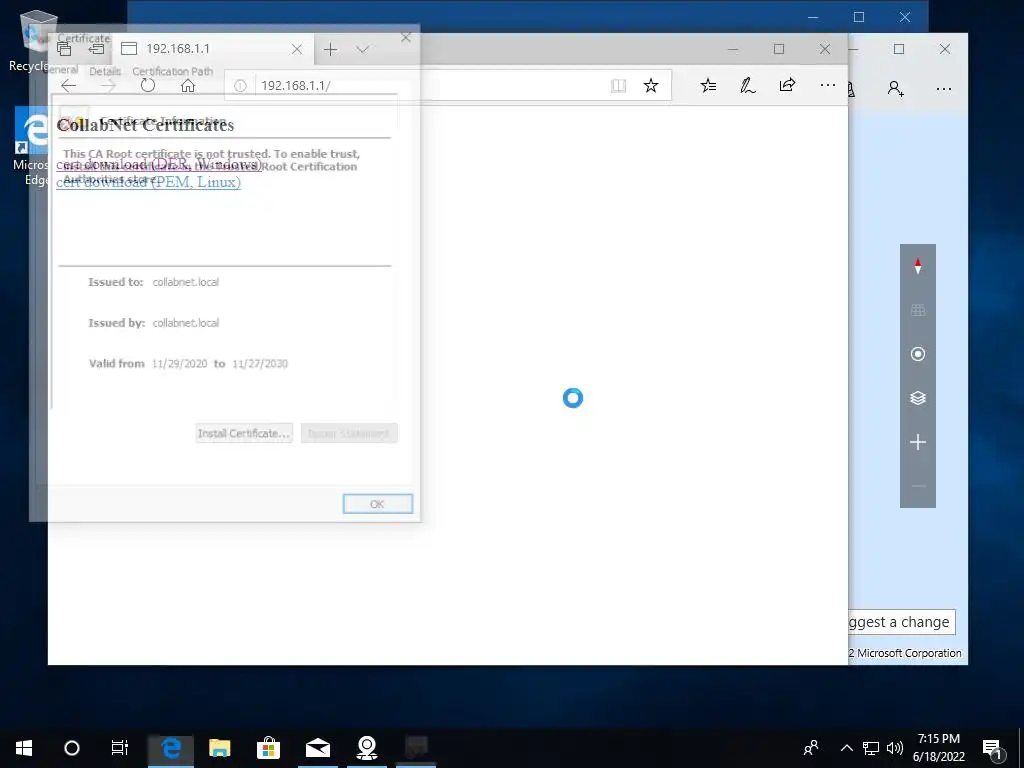The height and width of the screenshot is (768, 1024).
Task: Toggle tilt grid icon in Maps
Action: (918, 310)
